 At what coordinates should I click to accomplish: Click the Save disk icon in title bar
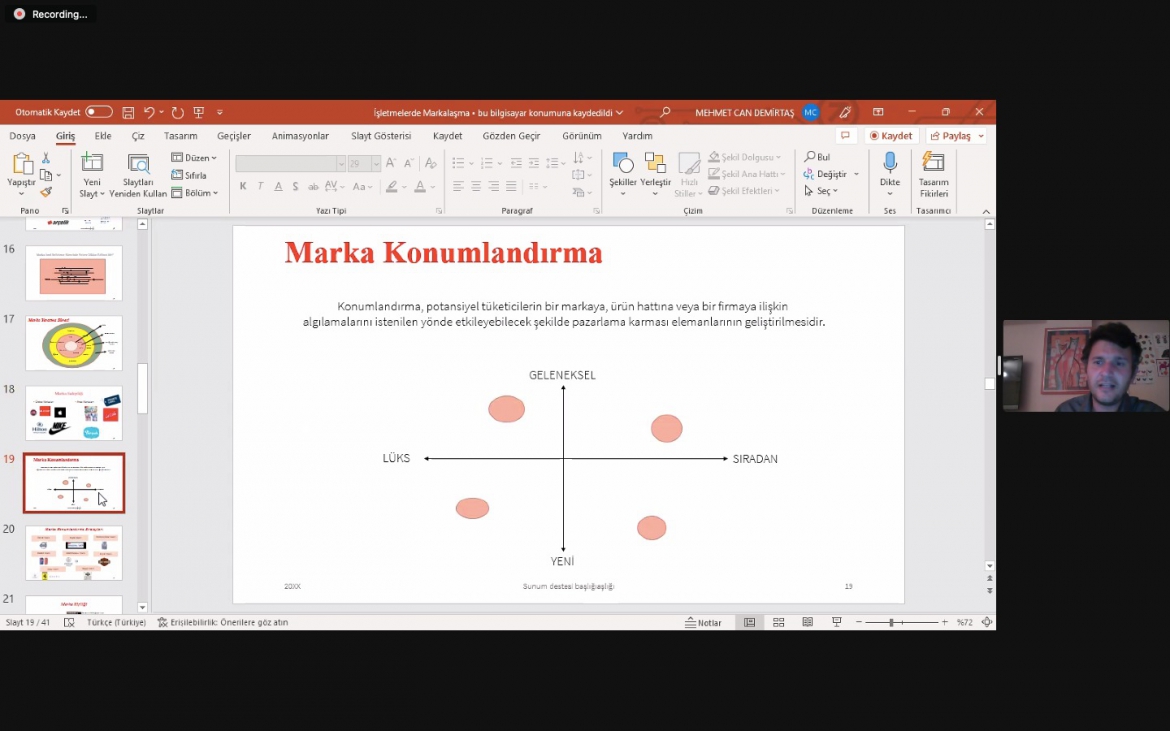128,113
